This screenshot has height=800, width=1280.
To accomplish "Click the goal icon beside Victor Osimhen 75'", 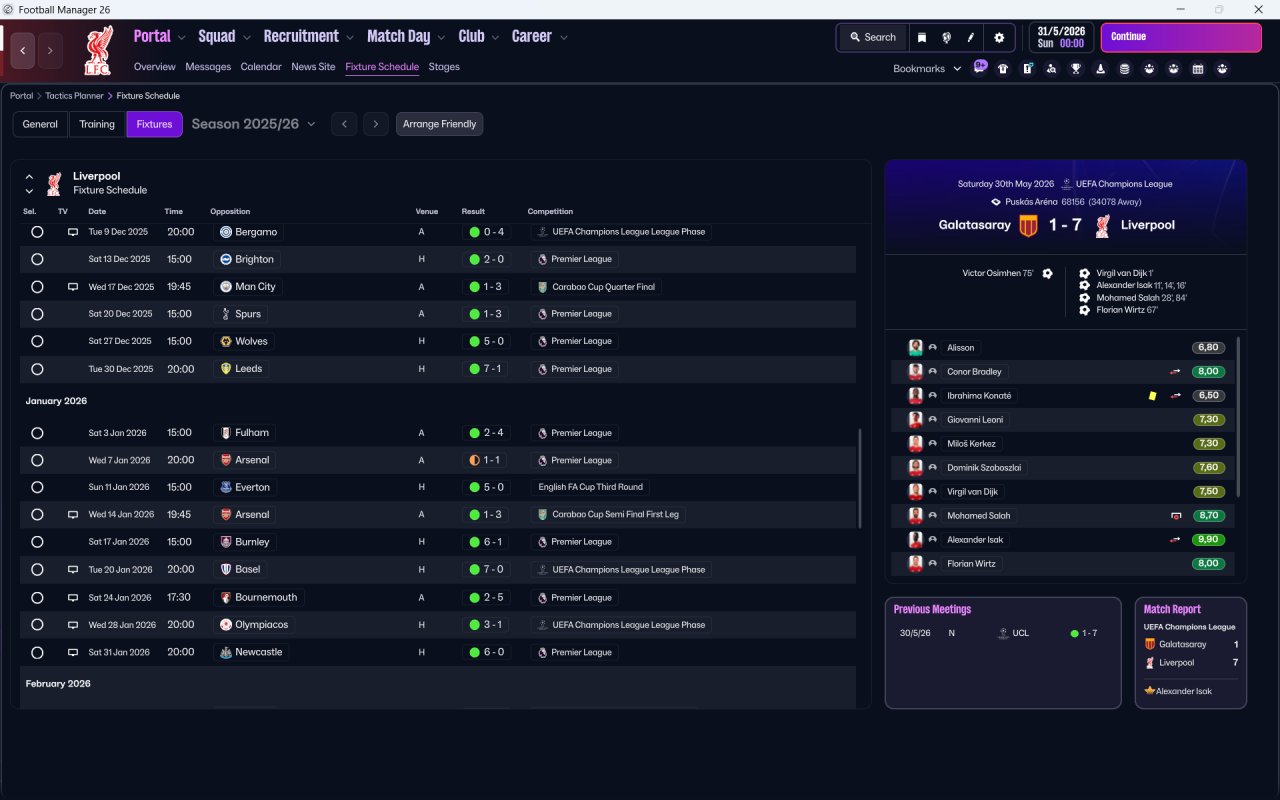I will click(x=1047, y=273).
